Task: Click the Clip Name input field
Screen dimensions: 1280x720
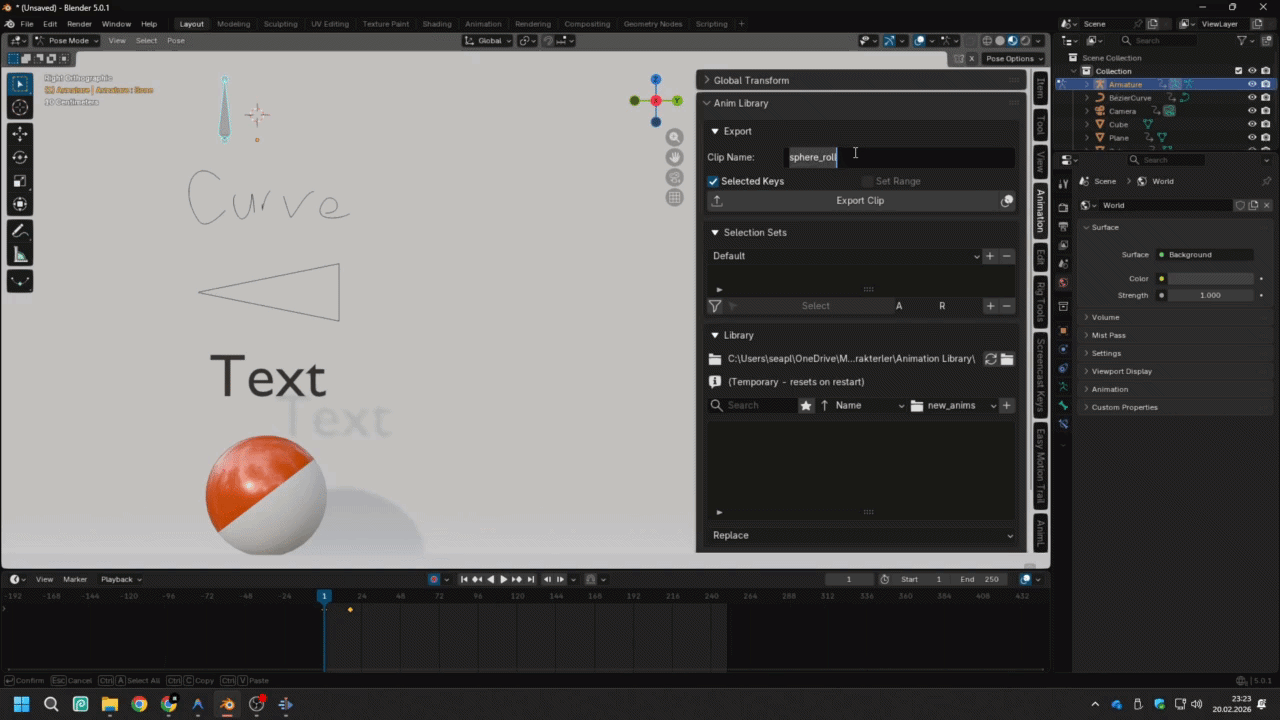Action: (x=900, y=157)
